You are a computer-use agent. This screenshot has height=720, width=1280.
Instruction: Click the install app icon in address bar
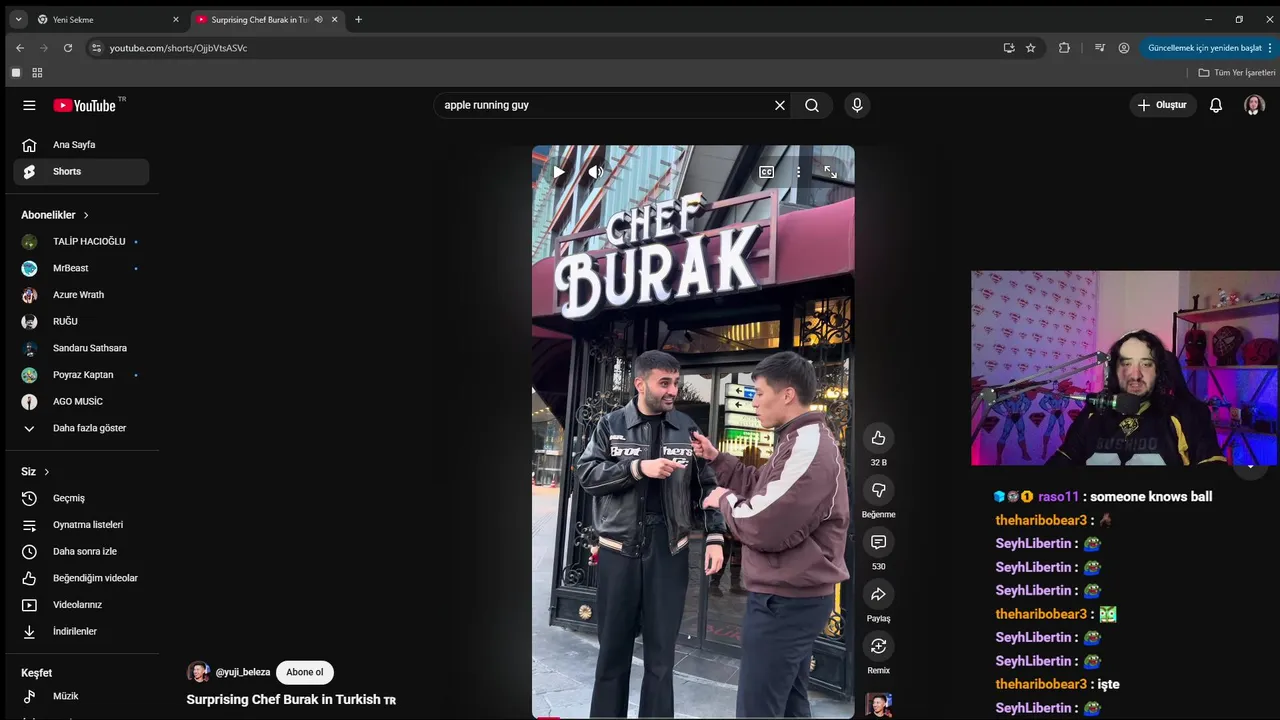click(1009, 48)
